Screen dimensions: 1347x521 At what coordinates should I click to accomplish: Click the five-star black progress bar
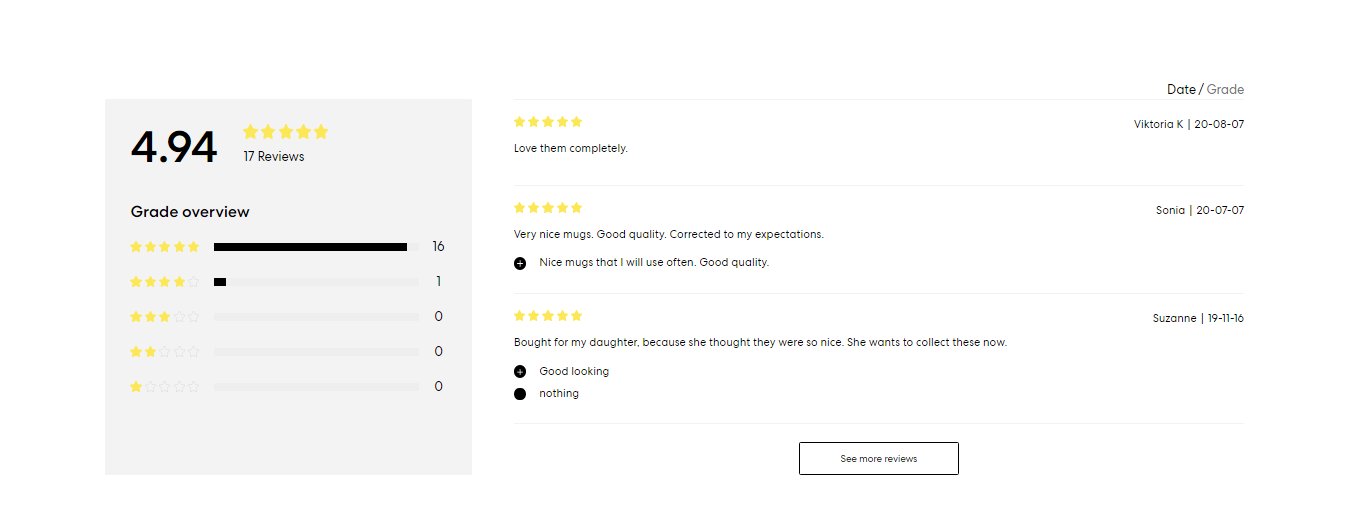(x=310, y=247)
